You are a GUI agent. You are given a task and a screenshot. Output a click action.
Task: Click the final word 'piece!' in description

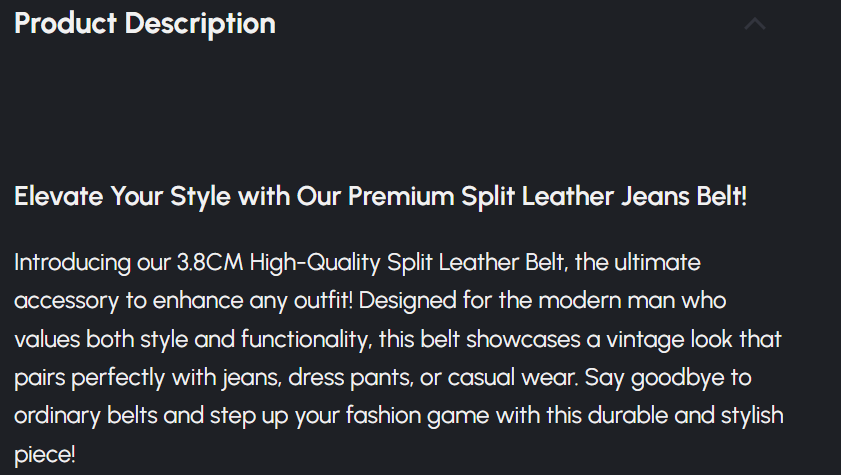click(45, 453)
